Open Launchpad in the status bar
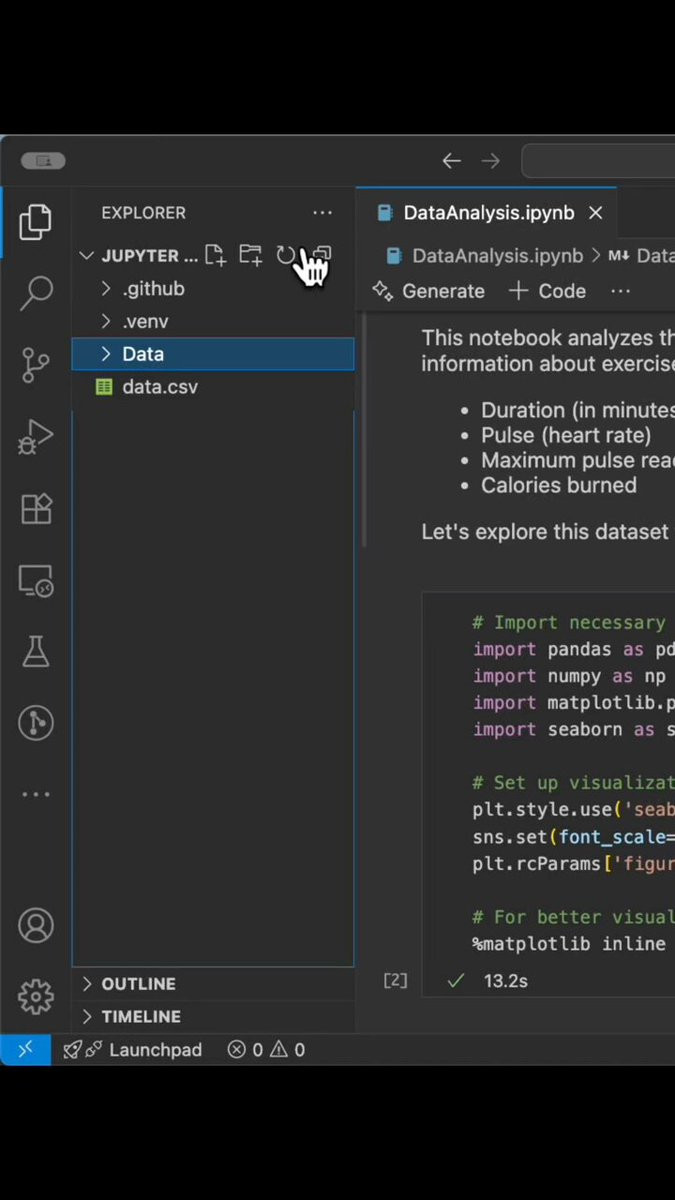 132,1049
